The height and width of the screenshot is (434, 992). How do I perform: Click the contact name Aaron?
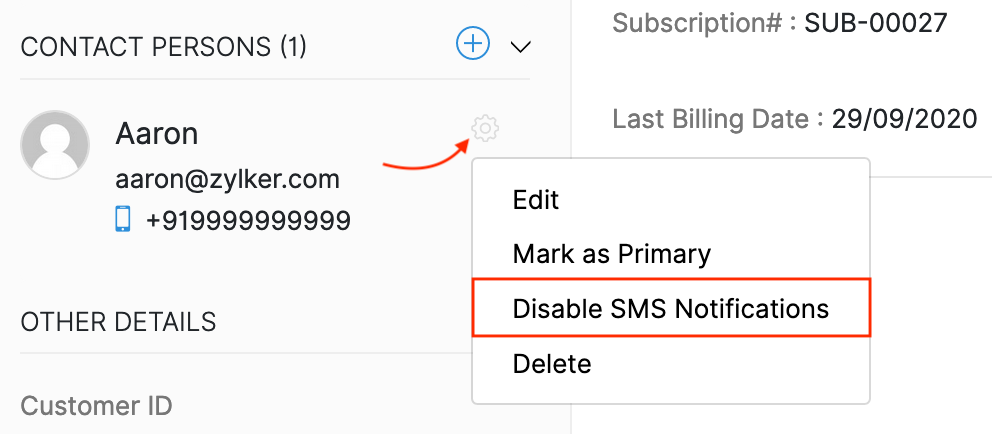[156, 133]
